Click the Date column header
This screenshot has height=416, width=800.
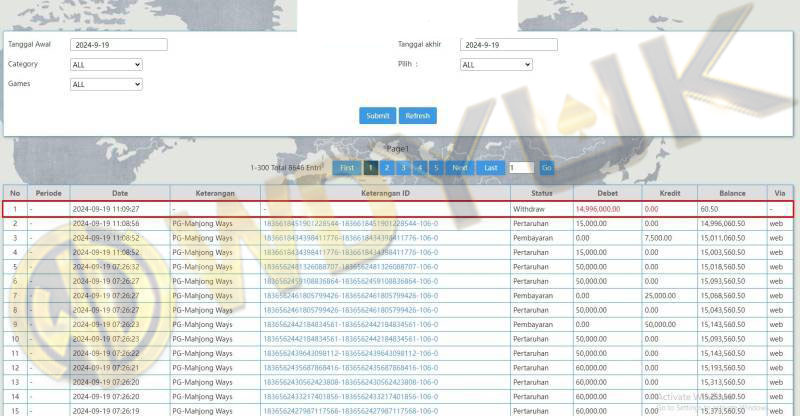point(120,193)
